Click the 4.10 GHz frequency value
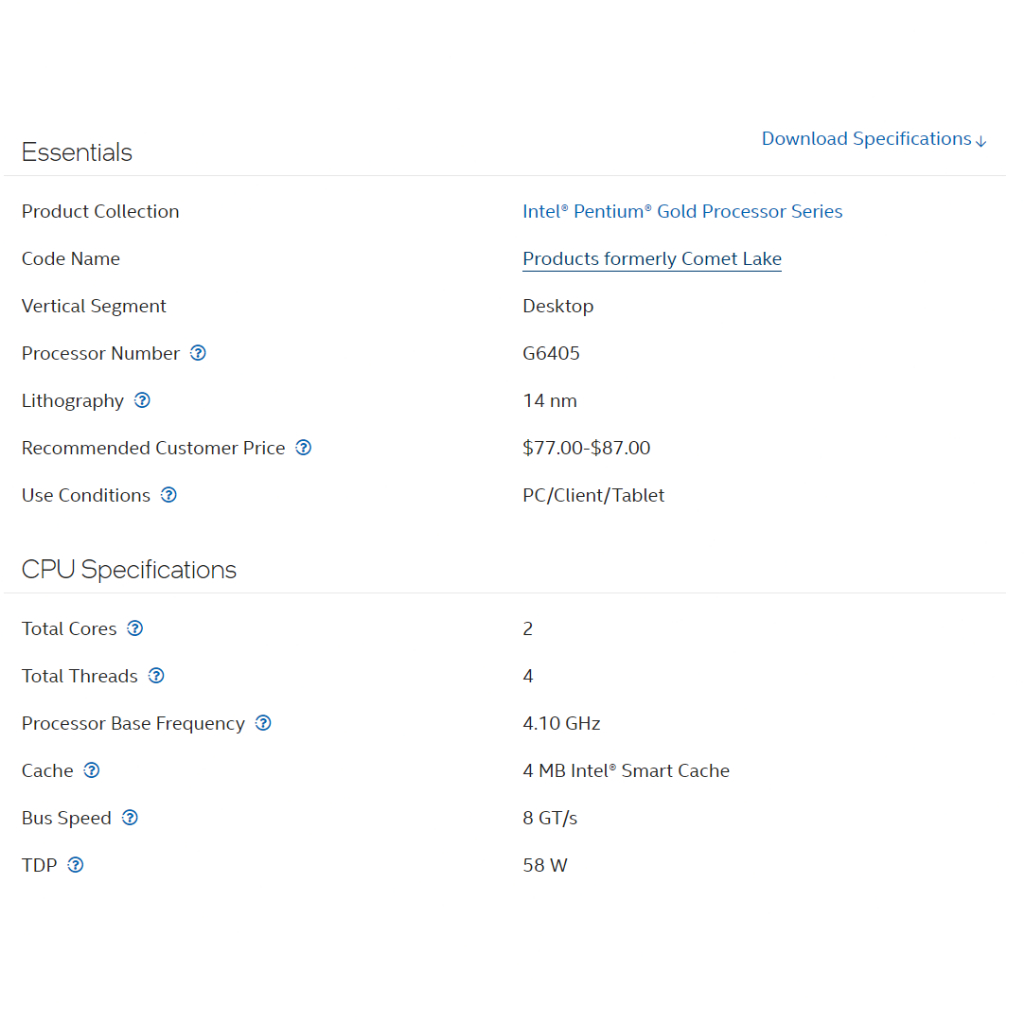 click(561, 723)
